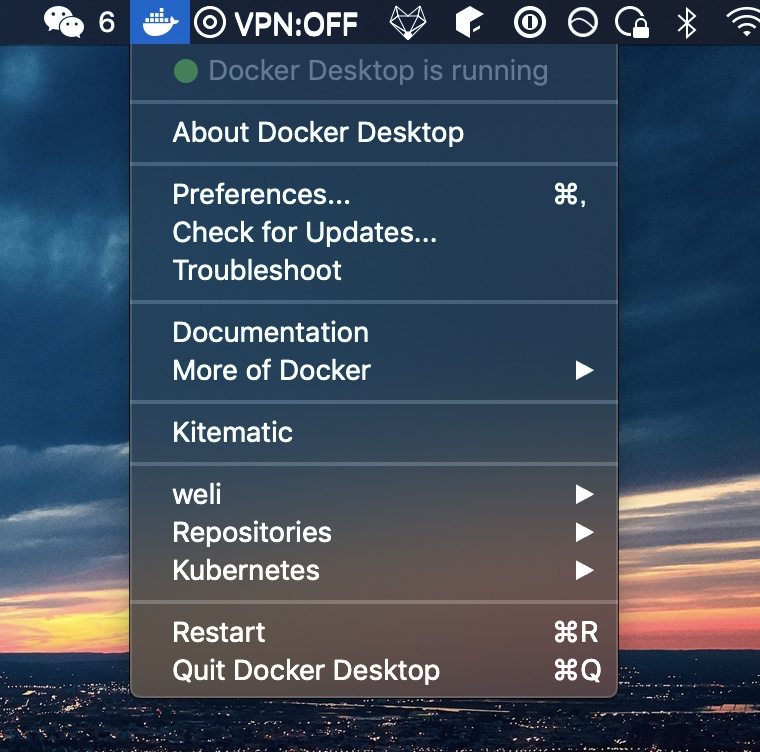Click the circle with padlock menu bar icon
Screen dimensions: 760x752
[632, 22]
